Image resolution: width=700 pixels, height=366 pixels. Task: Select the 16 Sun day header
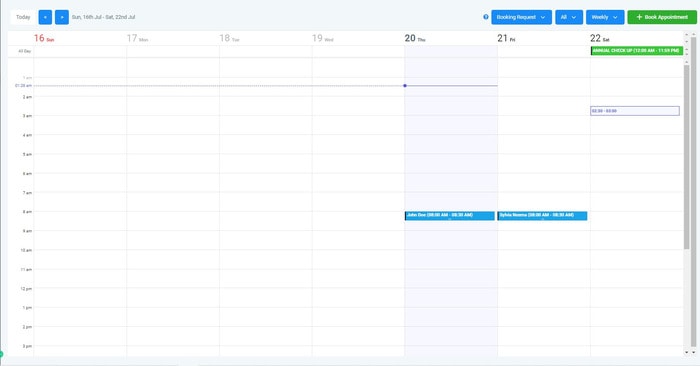pyautogui.click(x=44, y=38)
